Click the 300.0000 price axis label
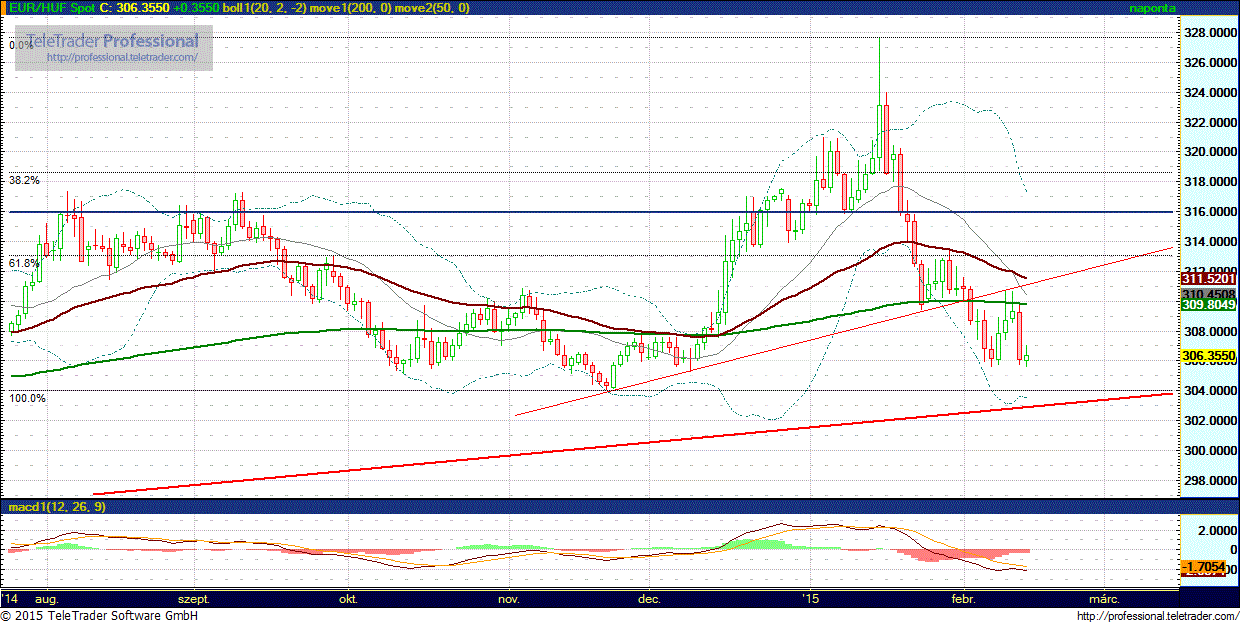 click(1209, 451)
